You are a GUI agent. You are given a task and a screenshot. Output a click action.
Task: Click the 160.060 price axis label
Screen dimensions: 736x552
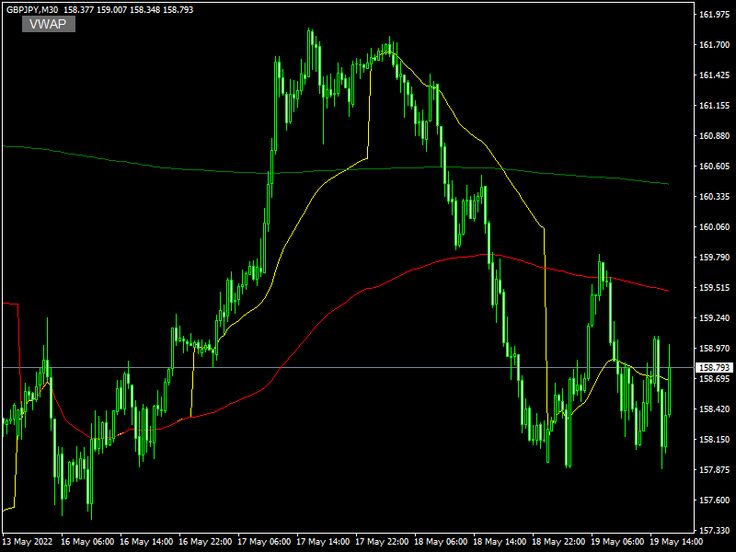click(x=714, y=227)
